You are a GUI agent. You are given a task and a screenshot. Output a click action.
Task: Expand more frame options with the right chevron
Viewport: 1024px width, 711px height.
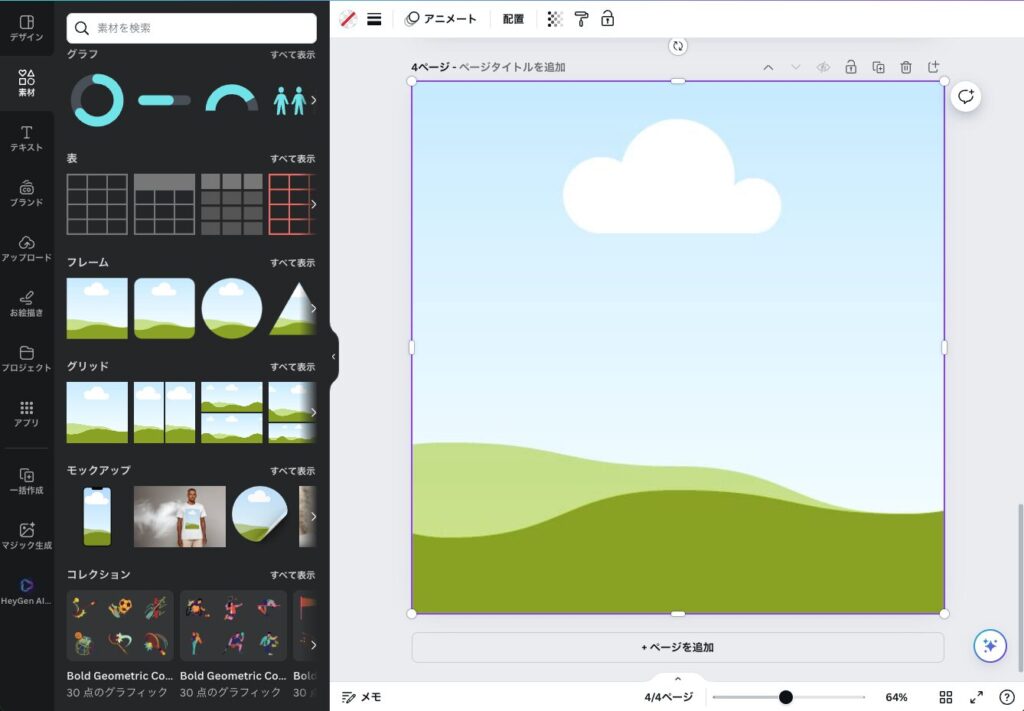(x=313, y=308)
